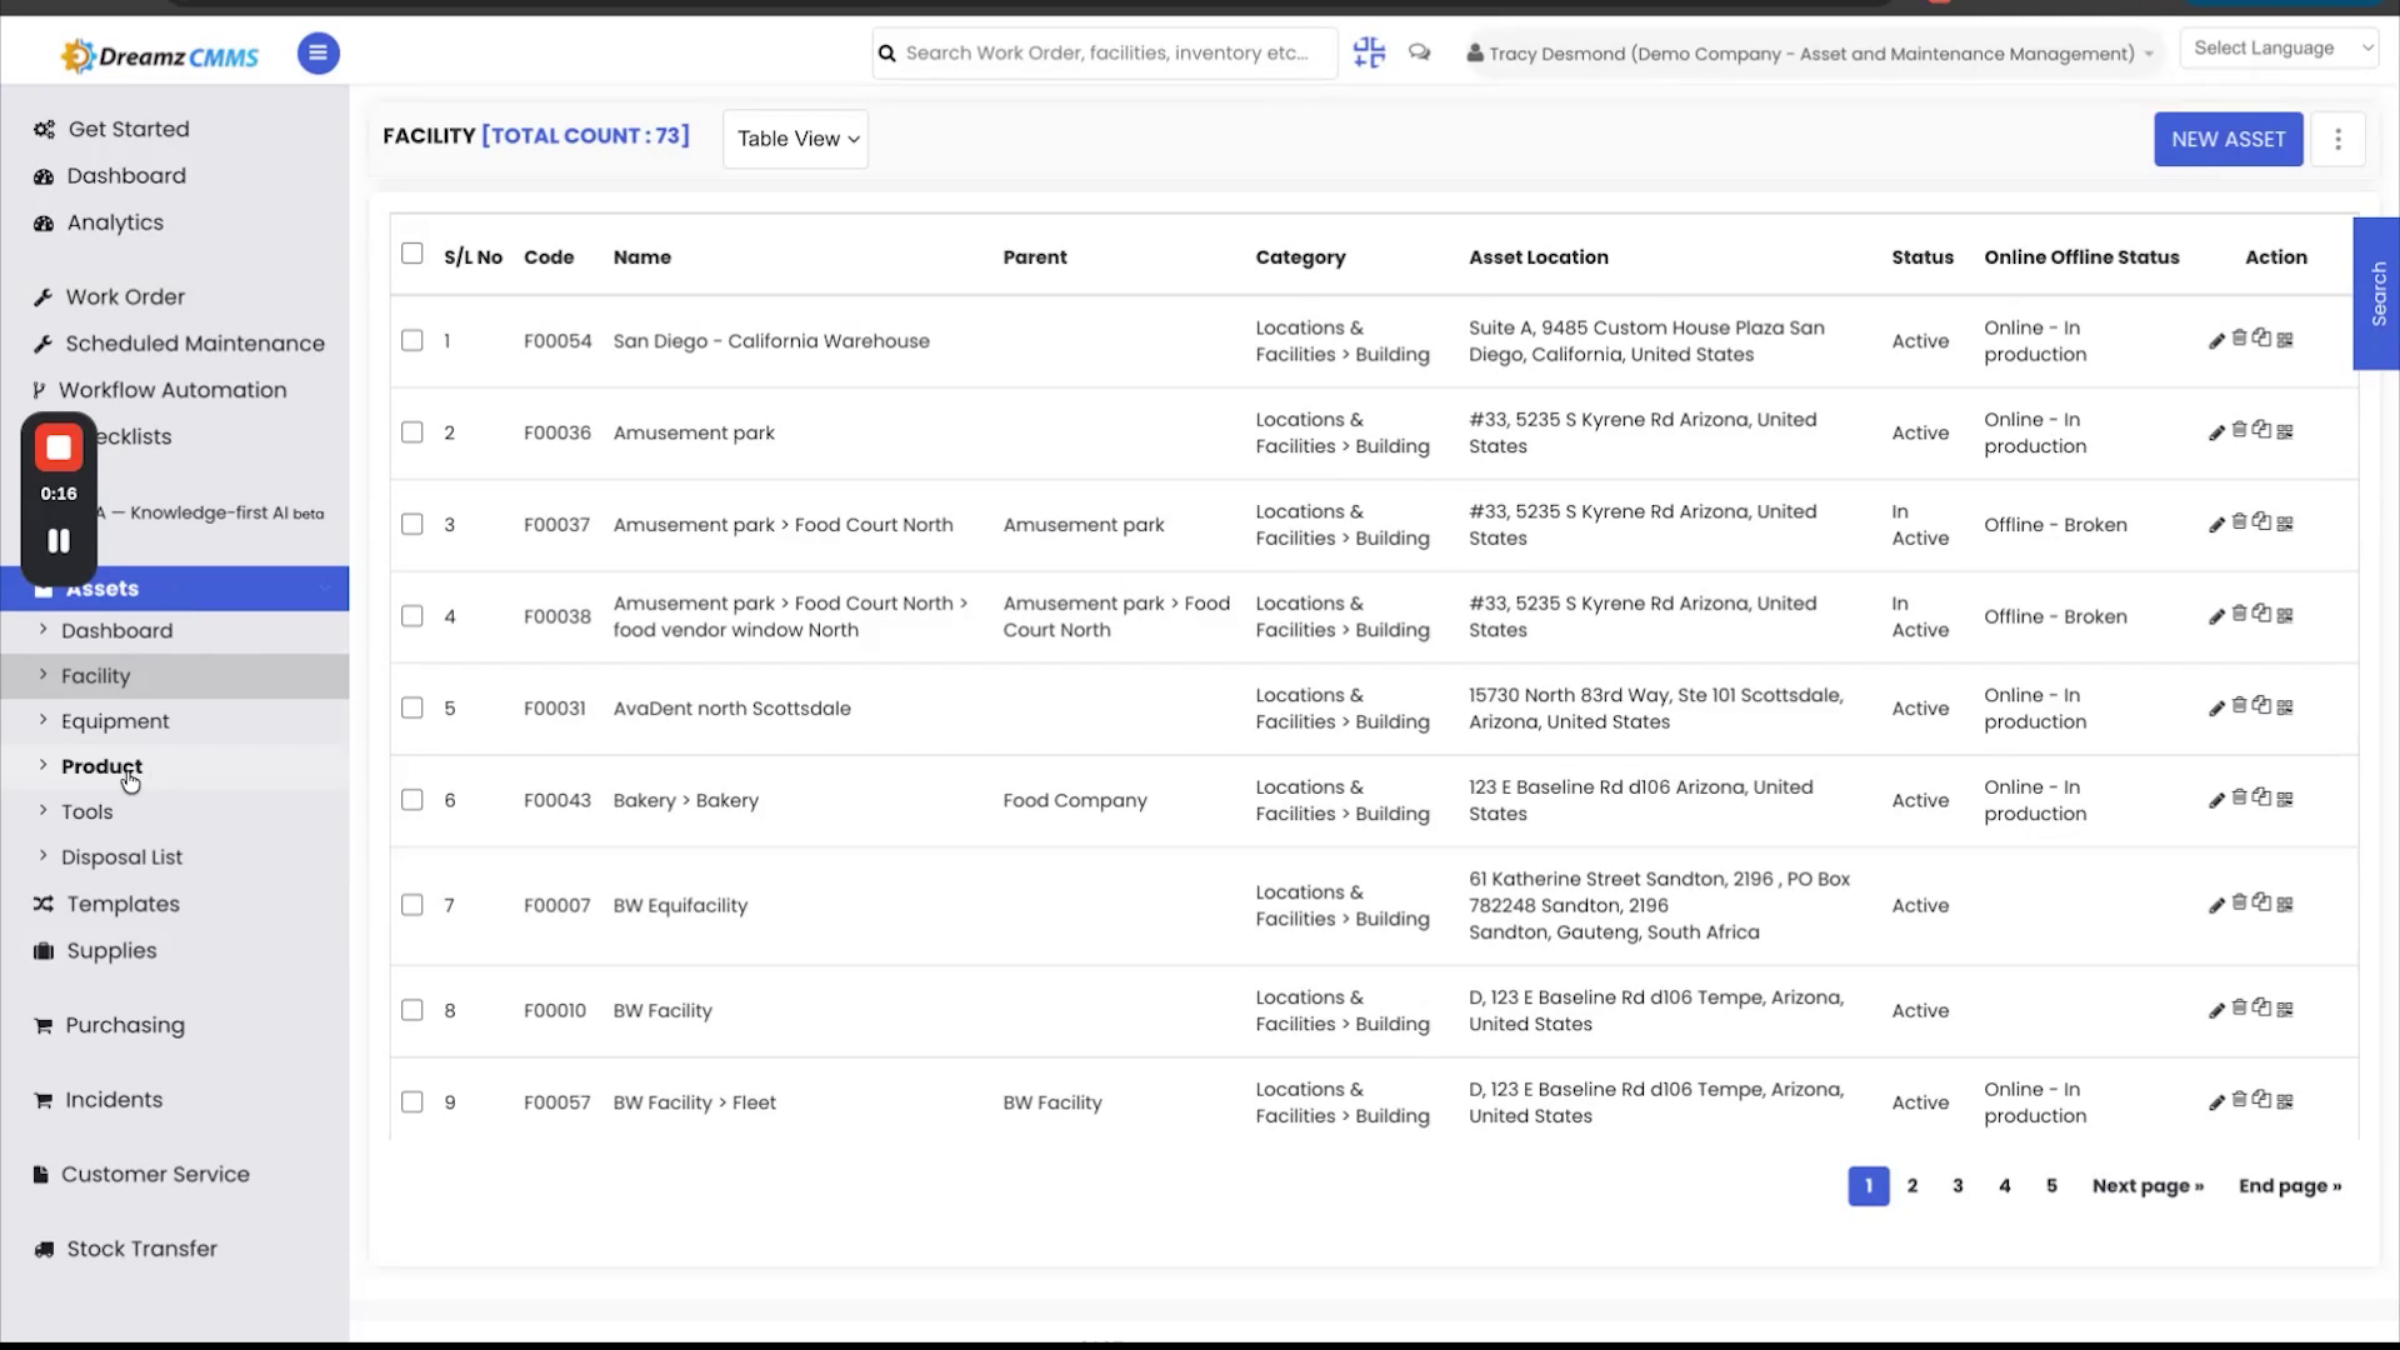The image size is (2400, 1350).
Task: Click the hamburger menu toggle icon
Action: (318, 53)
